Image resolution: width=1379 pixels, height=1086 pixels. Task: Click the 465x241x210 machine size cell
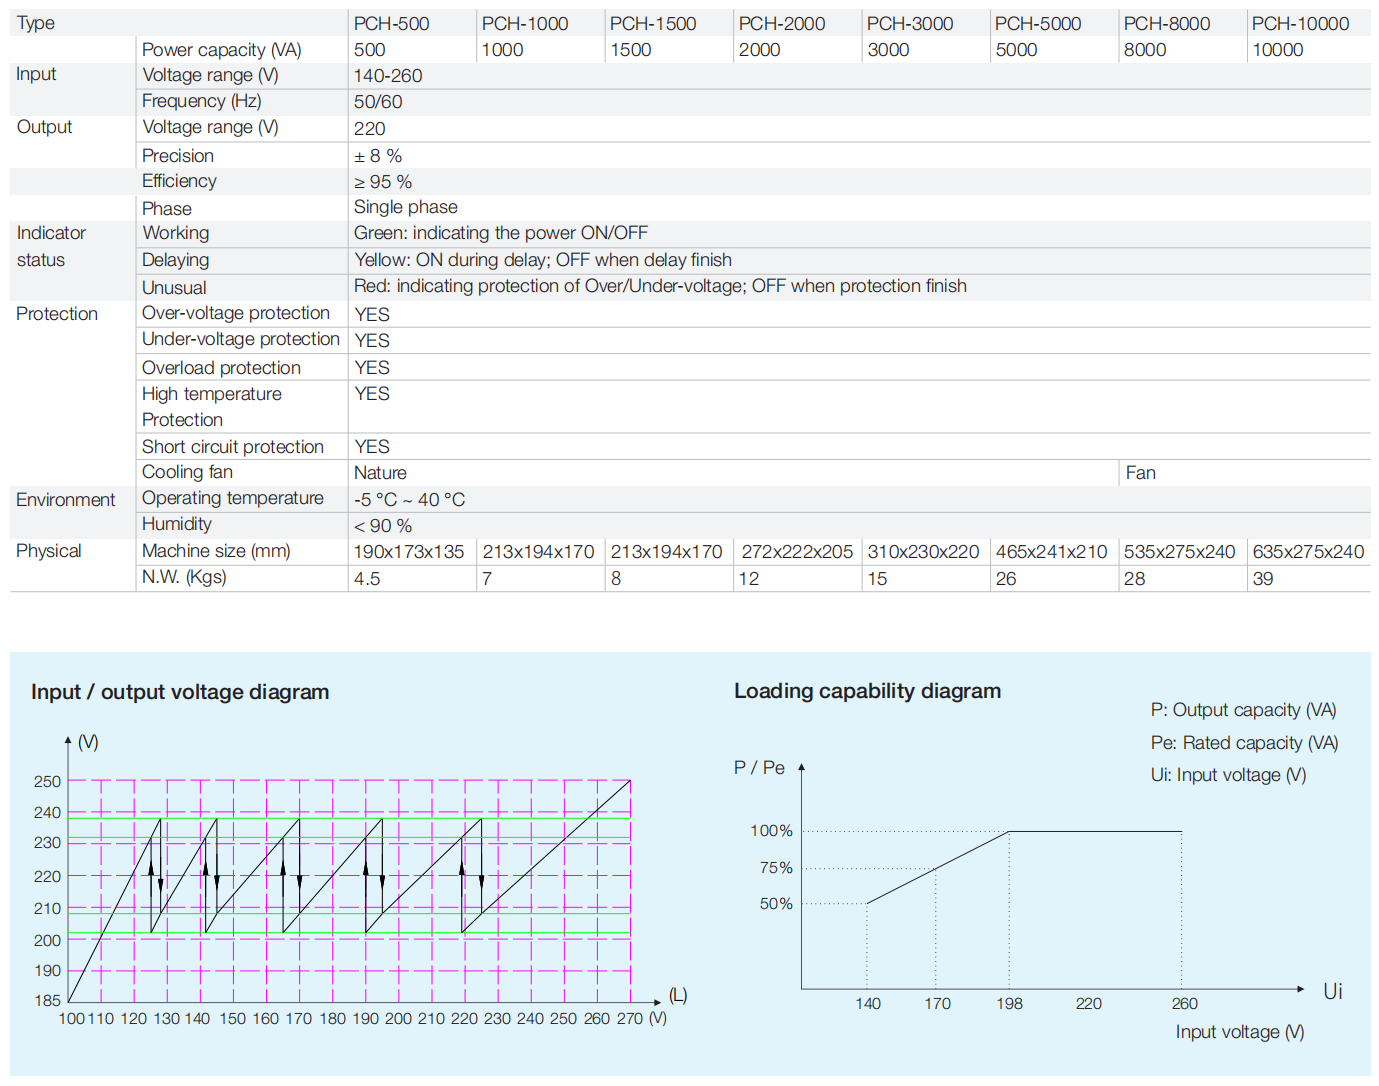pos(1051,552)
